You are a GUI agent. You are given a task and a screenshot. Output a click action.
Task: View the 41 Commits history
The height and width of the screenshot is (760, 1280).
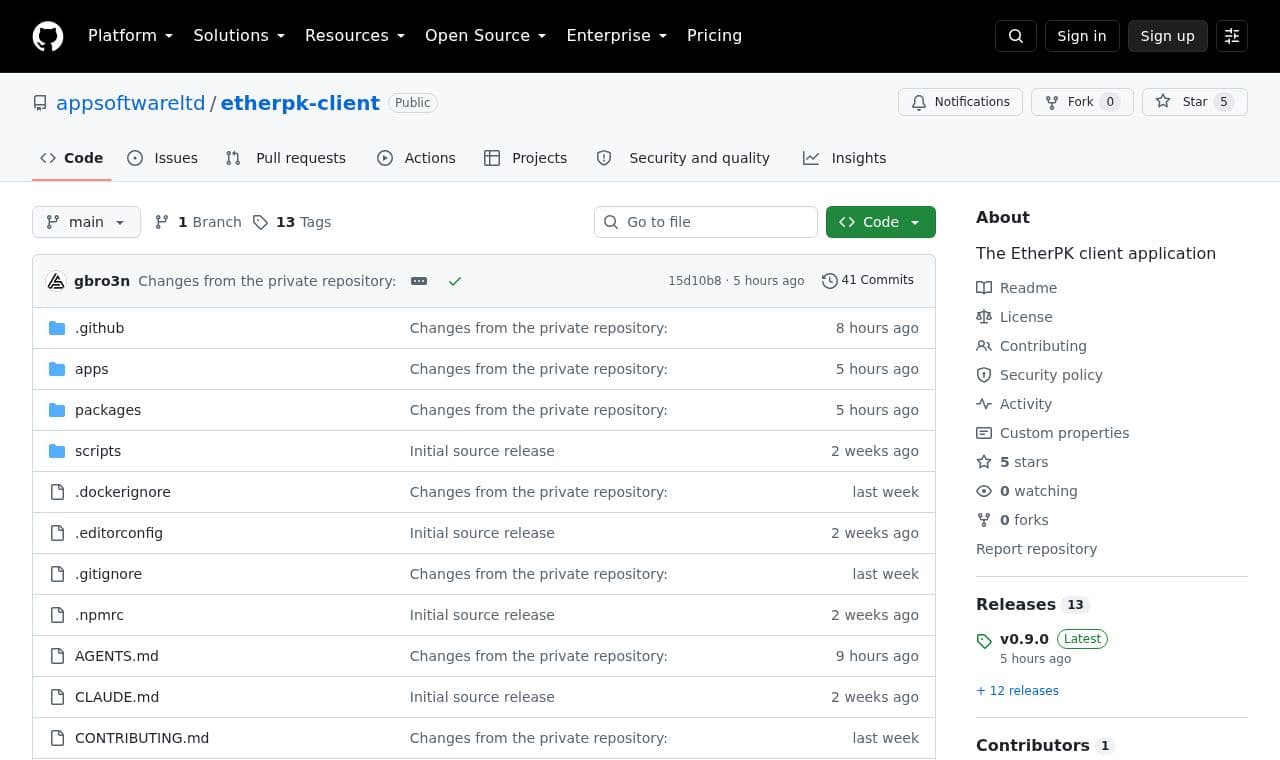868,280
